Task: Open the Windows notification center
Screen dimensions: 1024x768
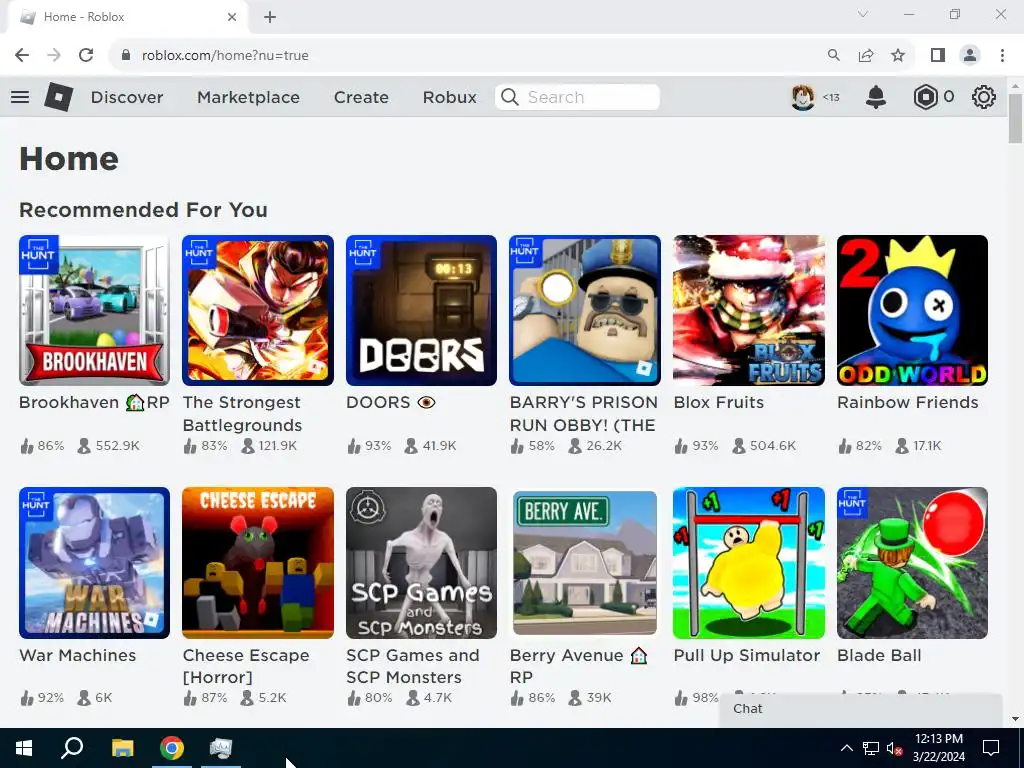Action: pyautogui.click(x=991, y=748)
